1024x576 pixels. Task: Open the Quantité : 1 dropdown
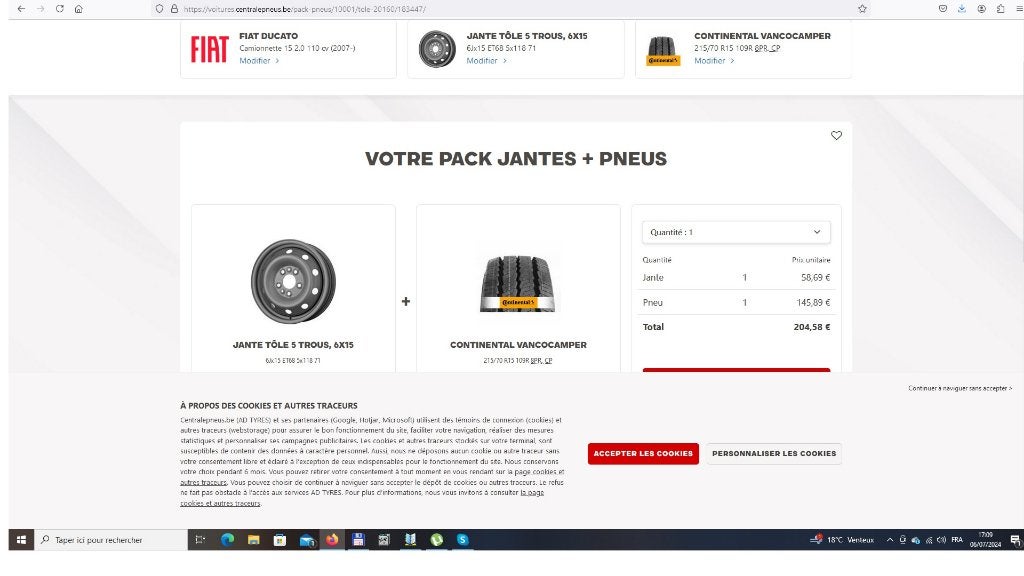click(x=736, y=232)
